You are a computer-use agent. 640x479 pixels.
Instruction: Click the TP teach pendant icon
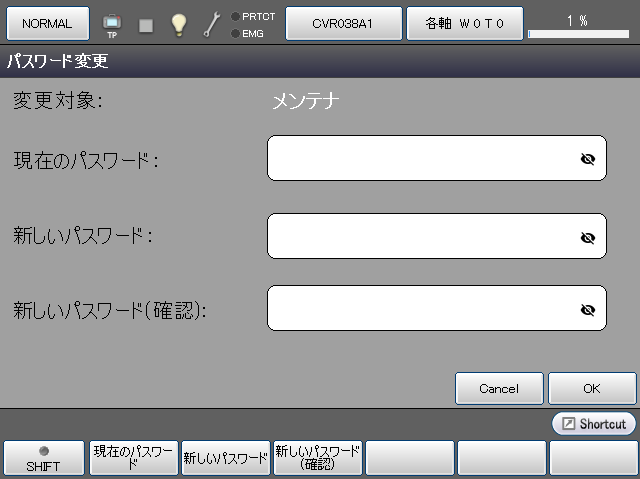pyautogui.click(x=112, y=23)
